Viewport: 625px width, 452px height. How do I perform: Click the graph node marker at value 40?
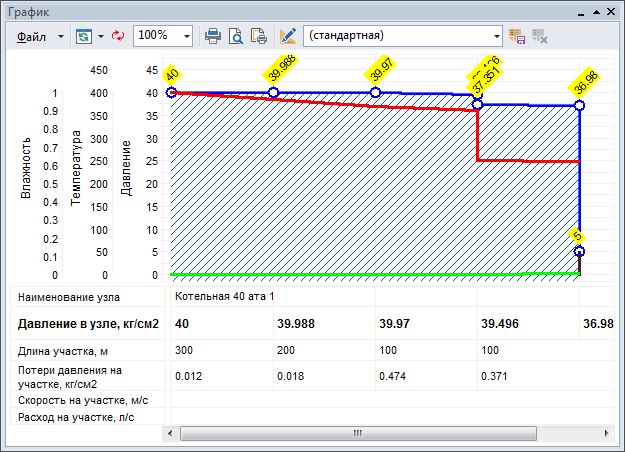171,92
